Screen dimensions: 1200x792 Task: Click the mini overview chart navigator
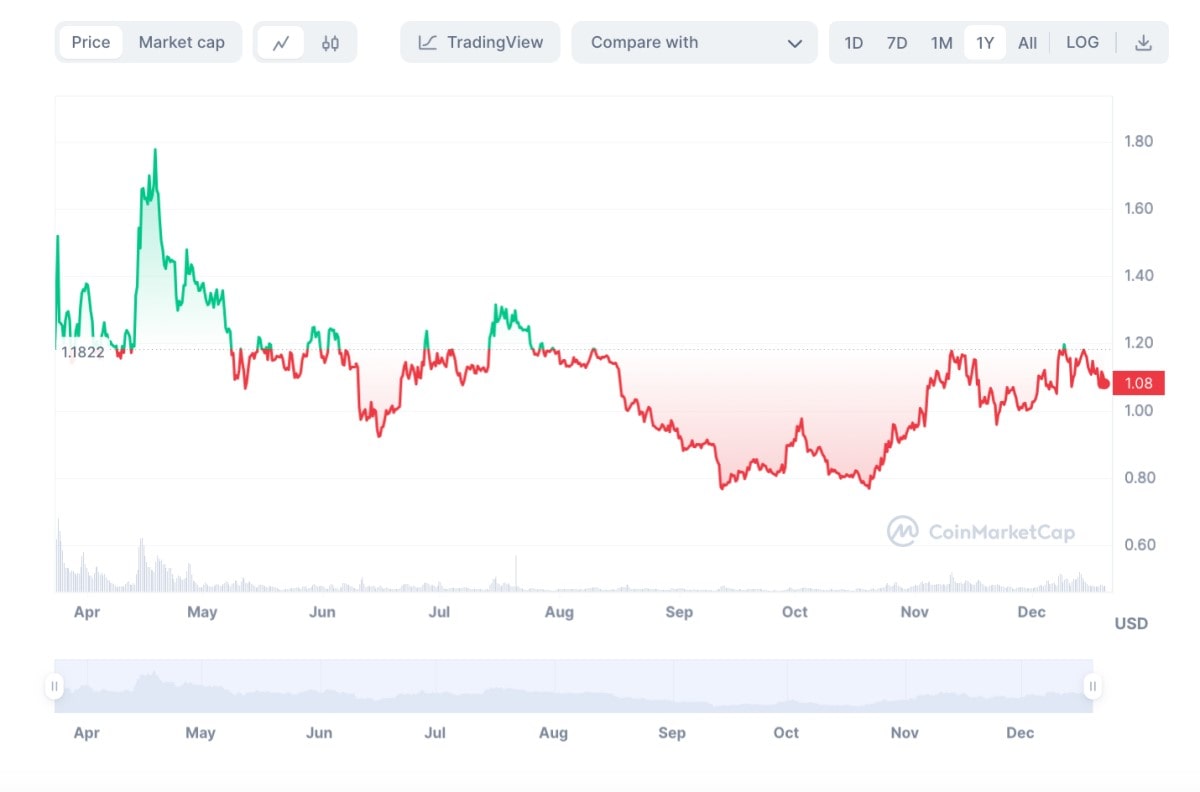(x=574, y=686)
